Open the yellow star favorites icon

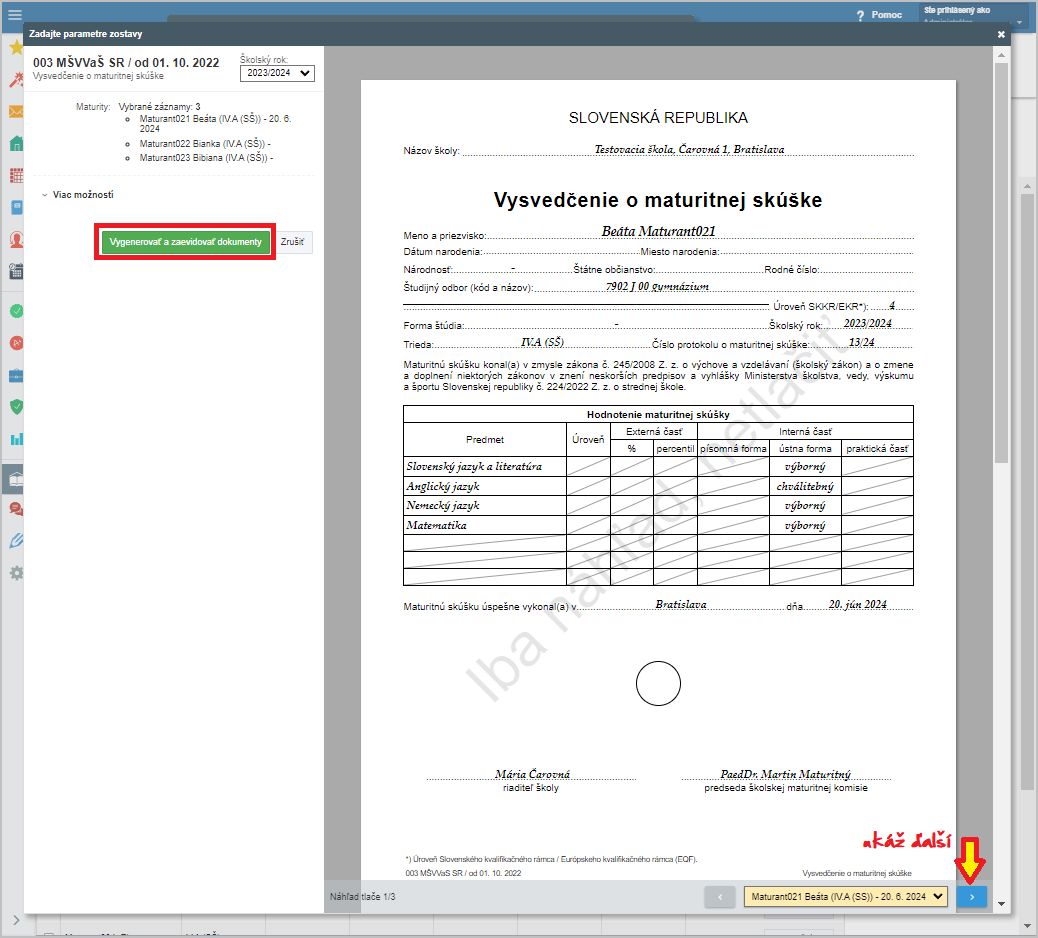click(16, 47)
